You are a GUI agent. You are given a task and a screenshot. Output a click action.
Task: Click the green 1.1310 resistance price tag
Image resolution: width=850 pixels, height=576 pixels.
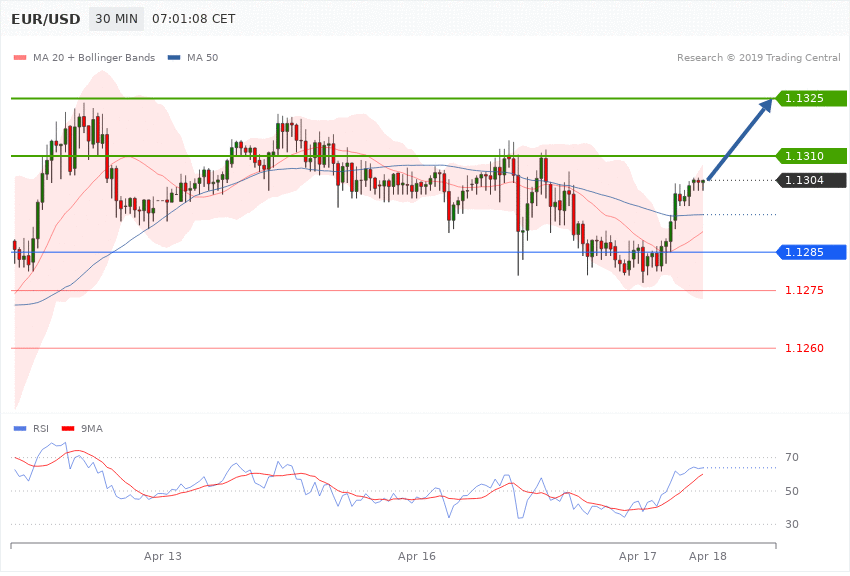tap(810, 156)
